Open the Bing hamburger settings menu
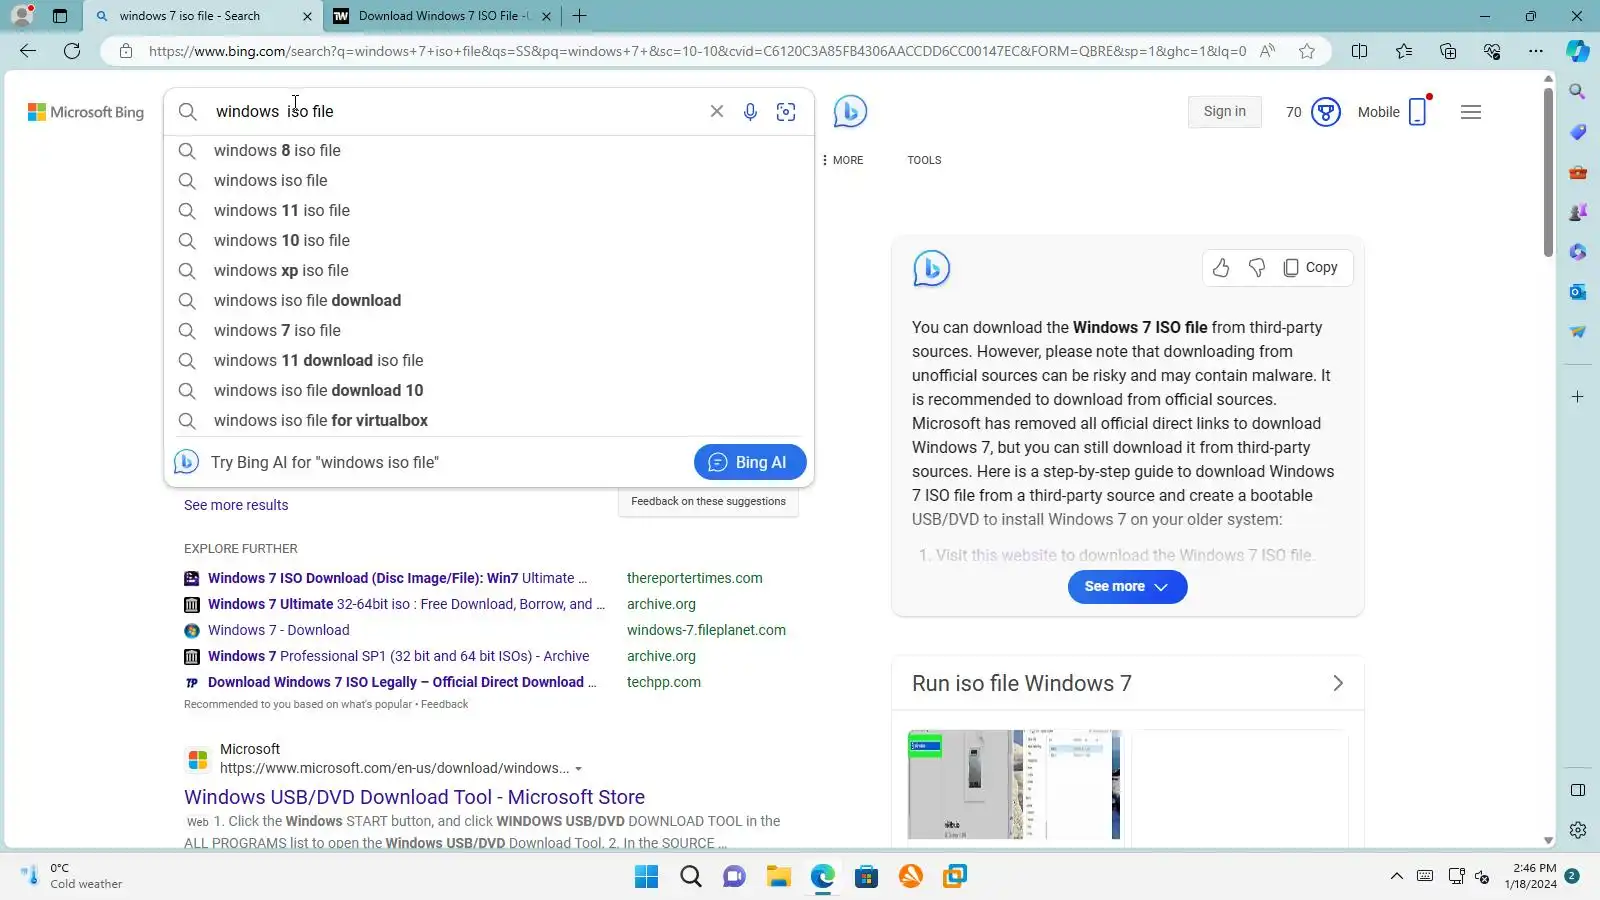 (1471, 112)
